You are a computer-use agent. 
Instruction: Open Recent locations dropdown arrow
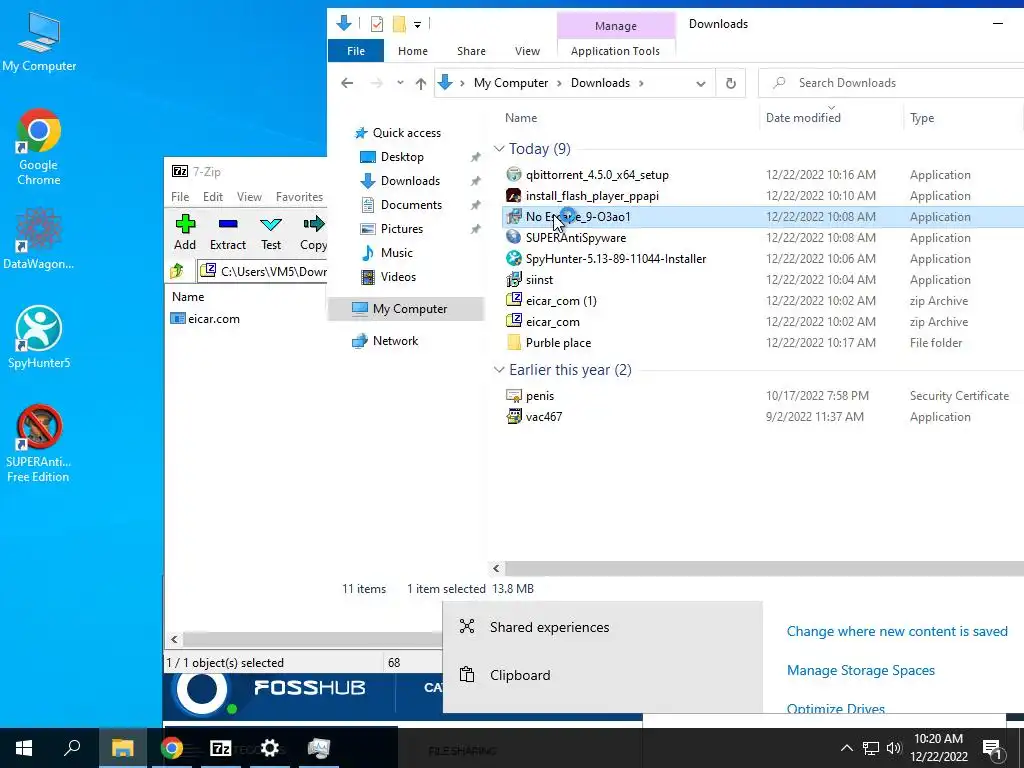[x=400, y=83]
